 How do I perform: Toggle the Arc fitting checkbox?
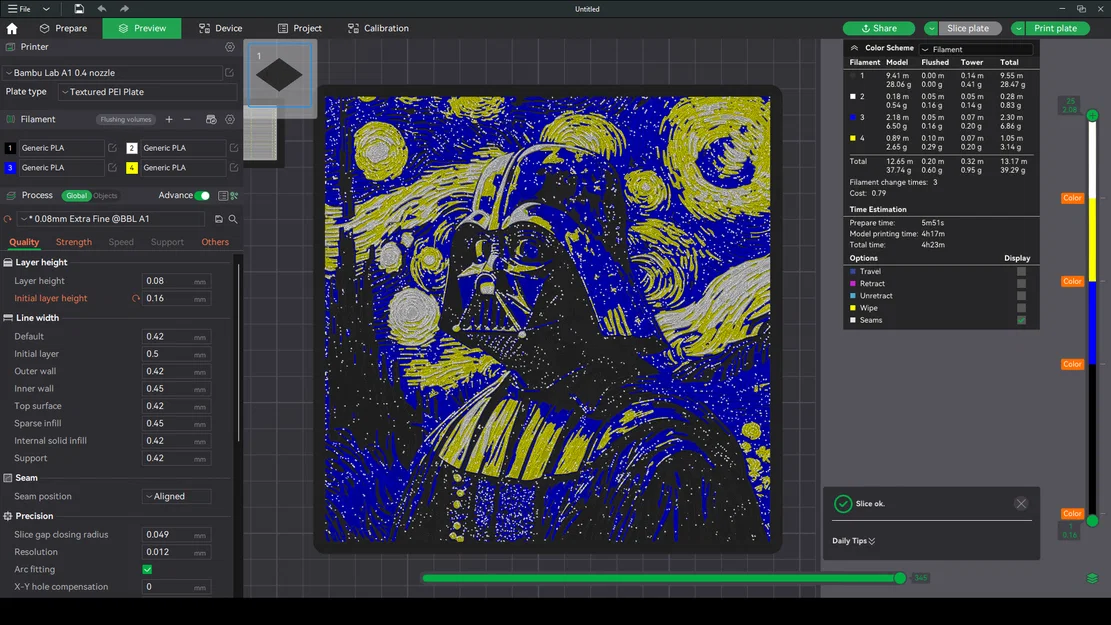pos(147,570)
